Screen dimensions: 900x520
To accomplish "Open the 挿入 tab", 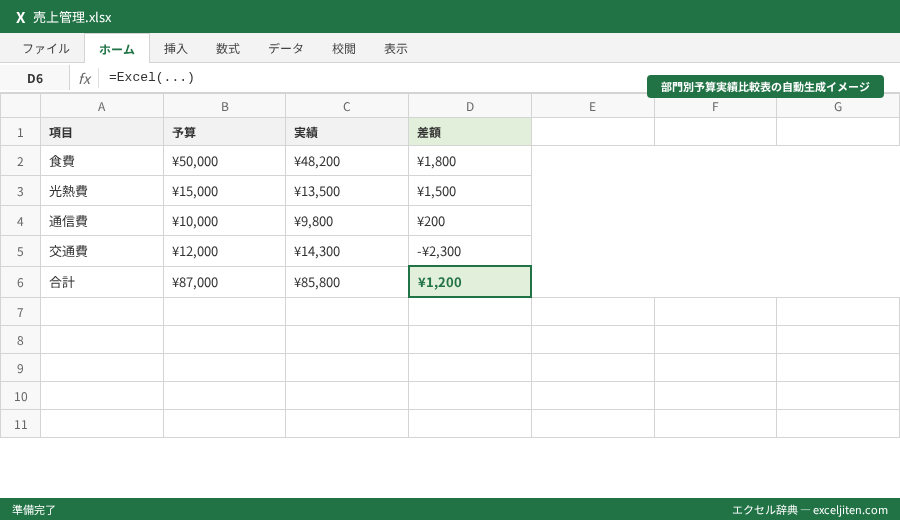I will click(176, 49).
